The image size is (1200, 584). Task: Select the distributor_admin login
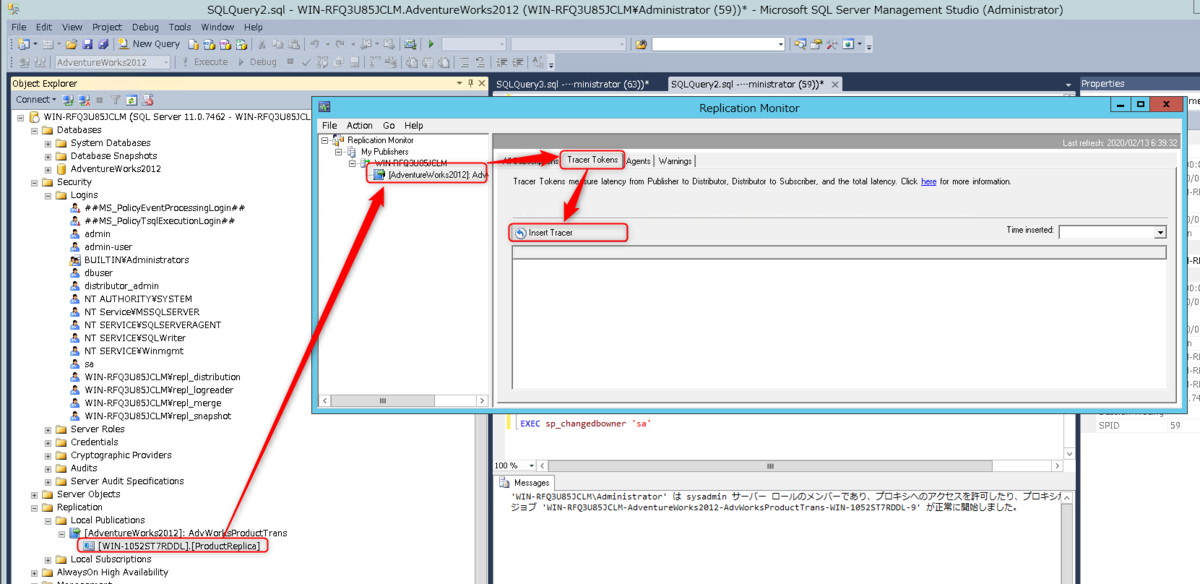pos(121,285)
